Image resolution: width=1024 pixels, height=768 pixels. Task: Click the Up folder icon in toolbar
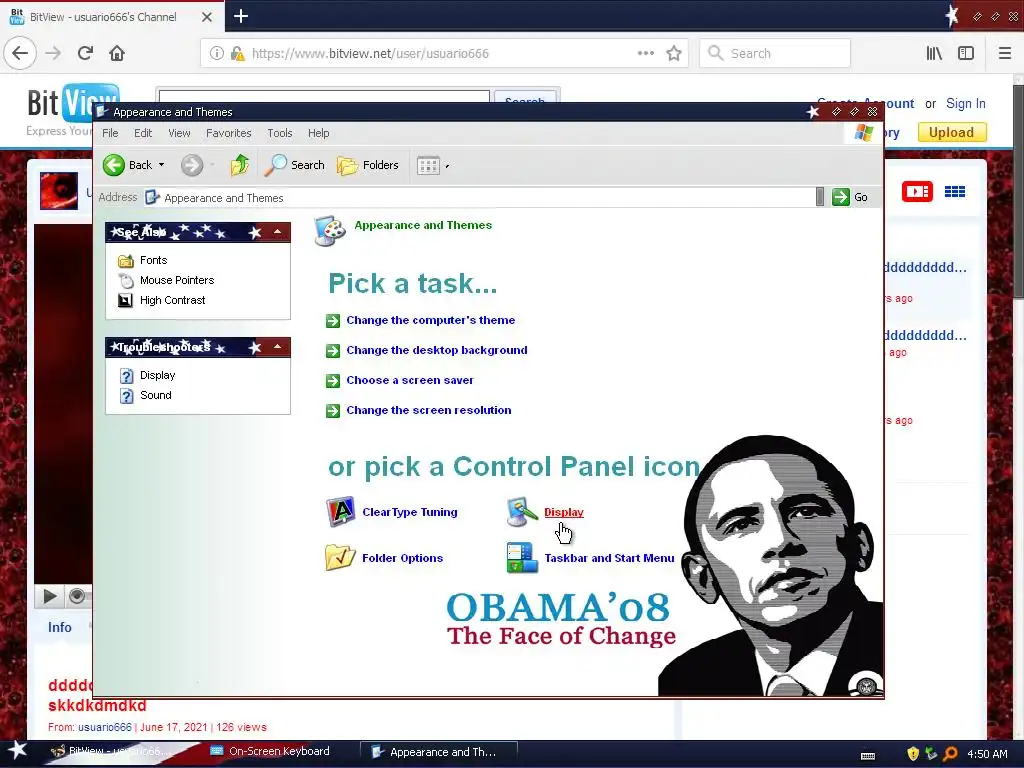(x=240, y=165)
